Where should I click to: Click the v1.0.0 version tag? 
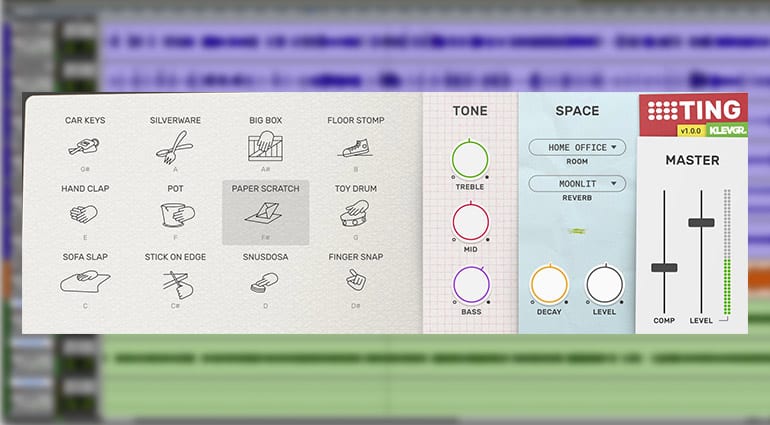(x=691, y=131)
